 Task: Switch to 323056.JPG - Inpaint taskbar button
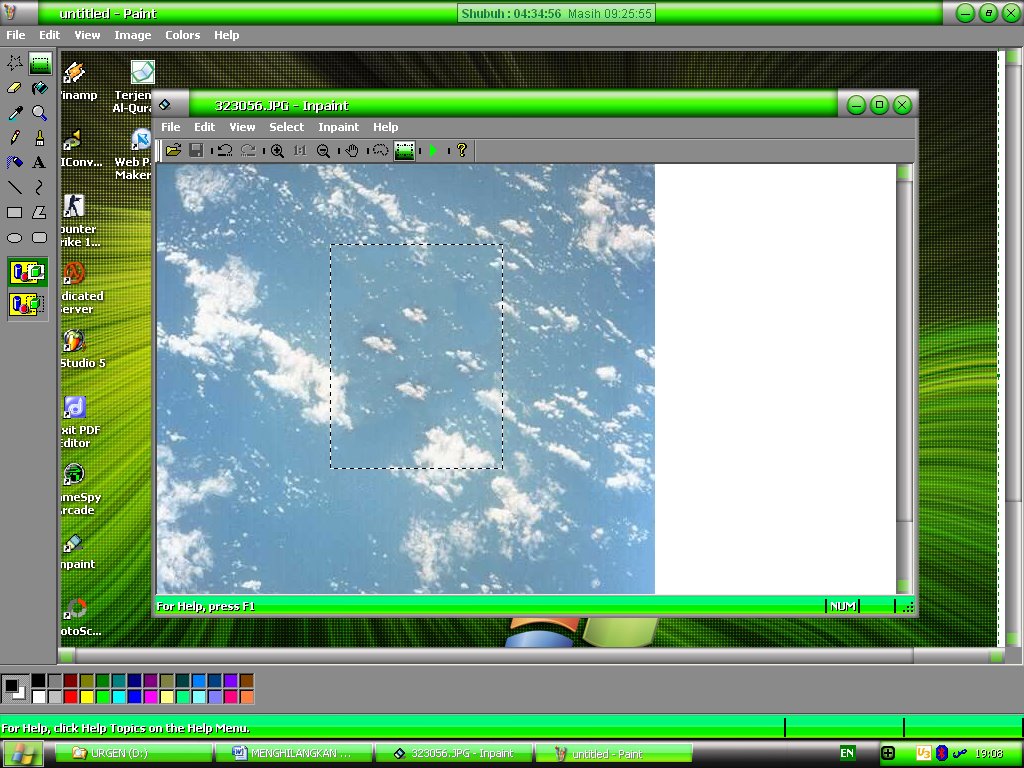[455, 754]
